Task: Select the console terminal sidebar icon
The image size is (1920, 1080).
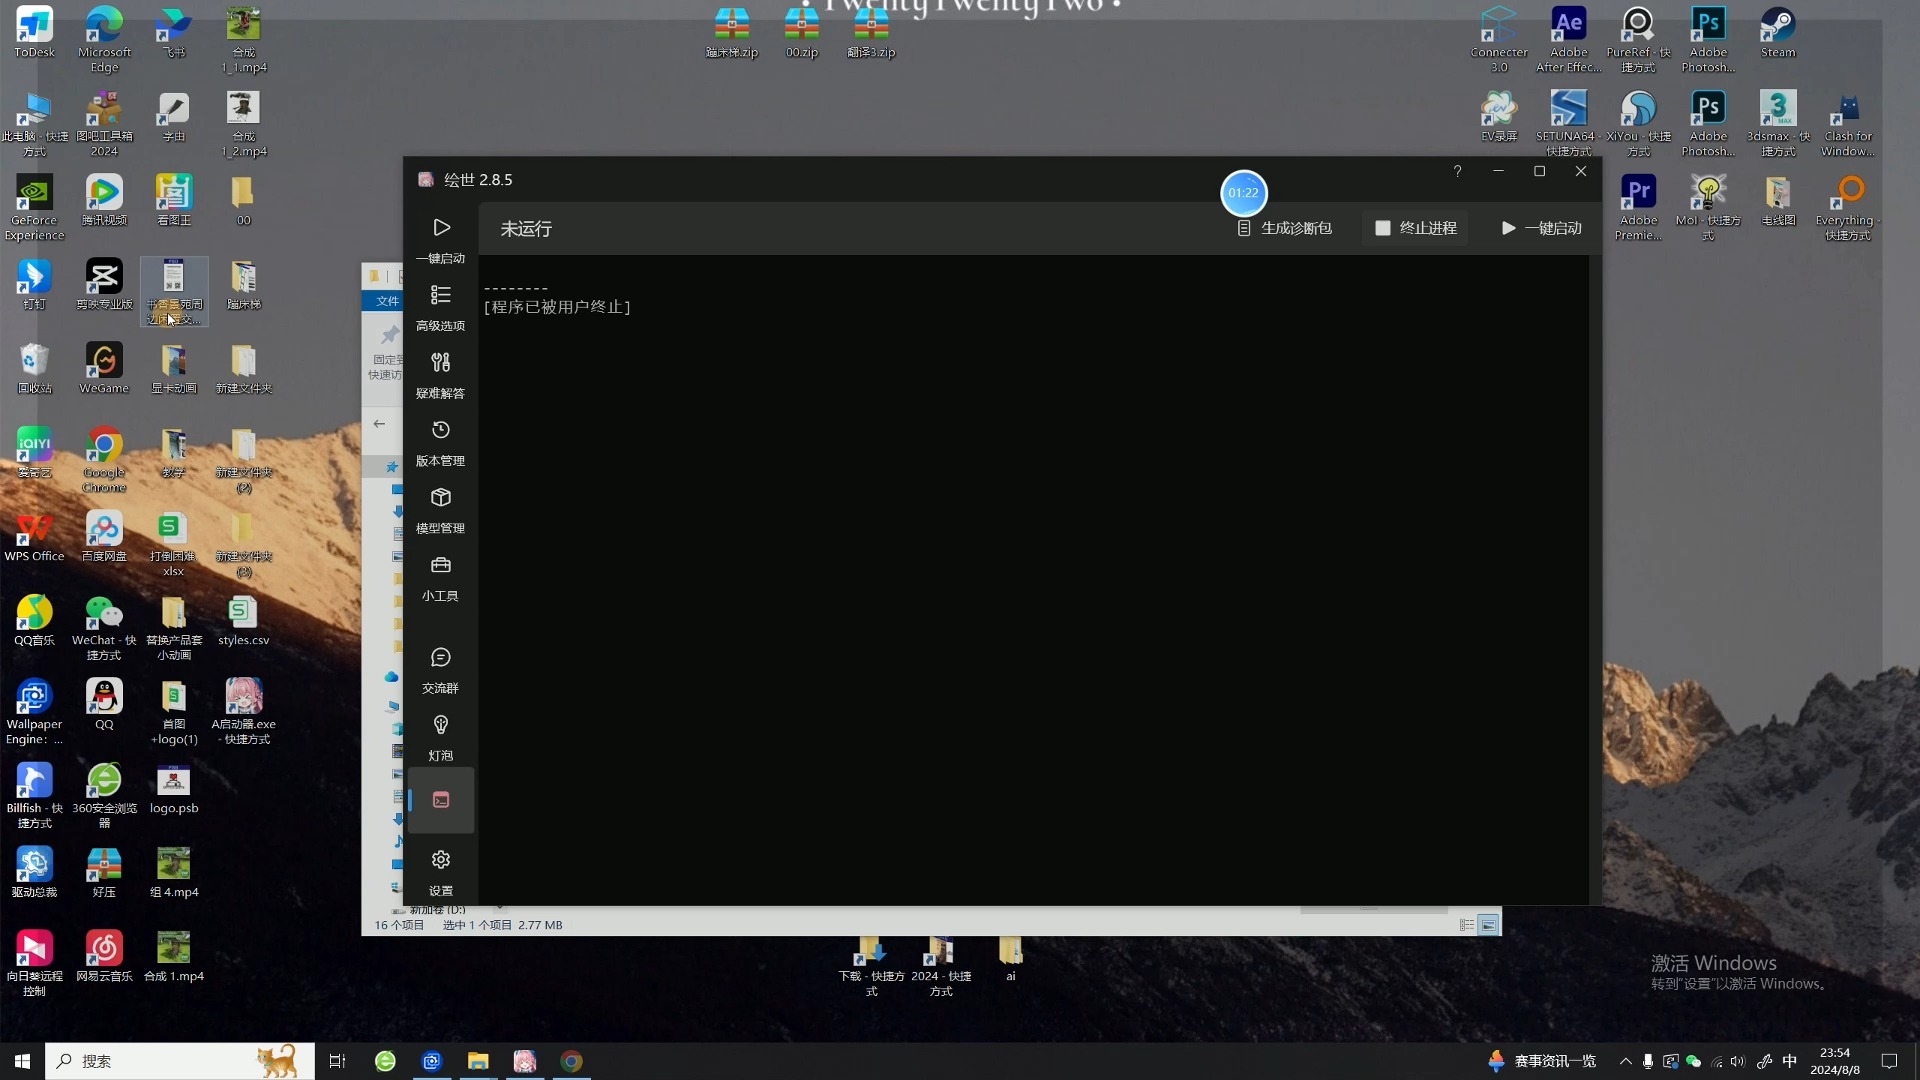Action: (440, 800)
